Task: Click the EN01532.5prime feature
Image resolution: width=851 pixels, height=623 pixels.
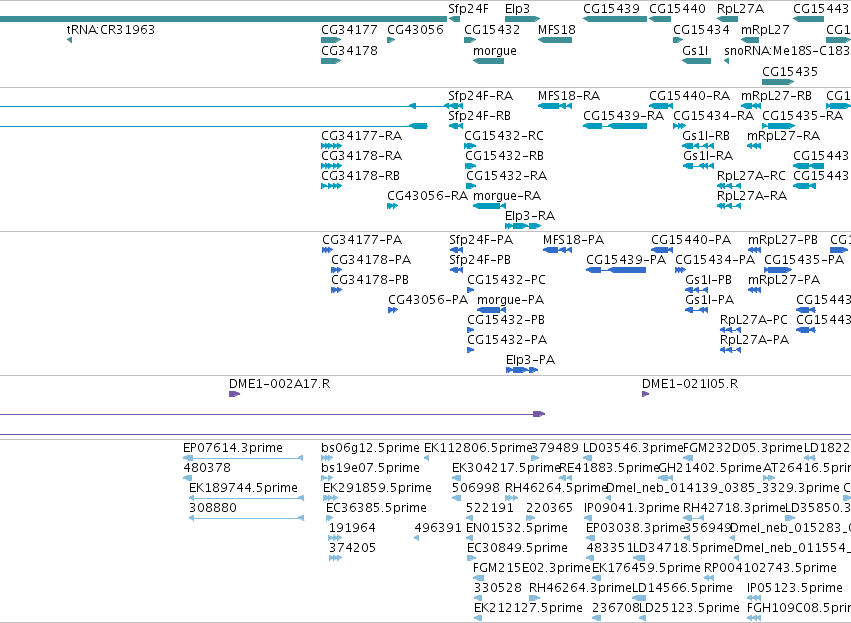Action: [470, 538]
